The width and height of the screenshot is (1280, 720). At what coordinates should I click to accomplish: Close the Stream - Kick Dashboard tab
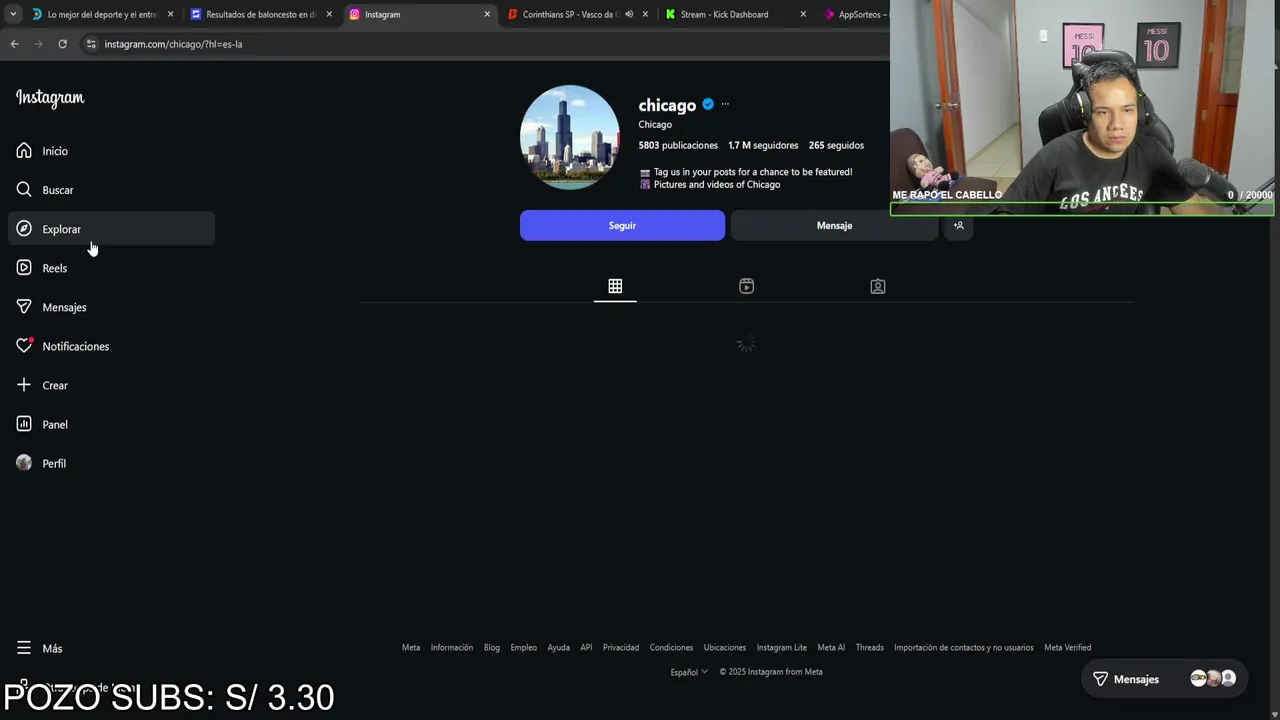tap(803, 14)
